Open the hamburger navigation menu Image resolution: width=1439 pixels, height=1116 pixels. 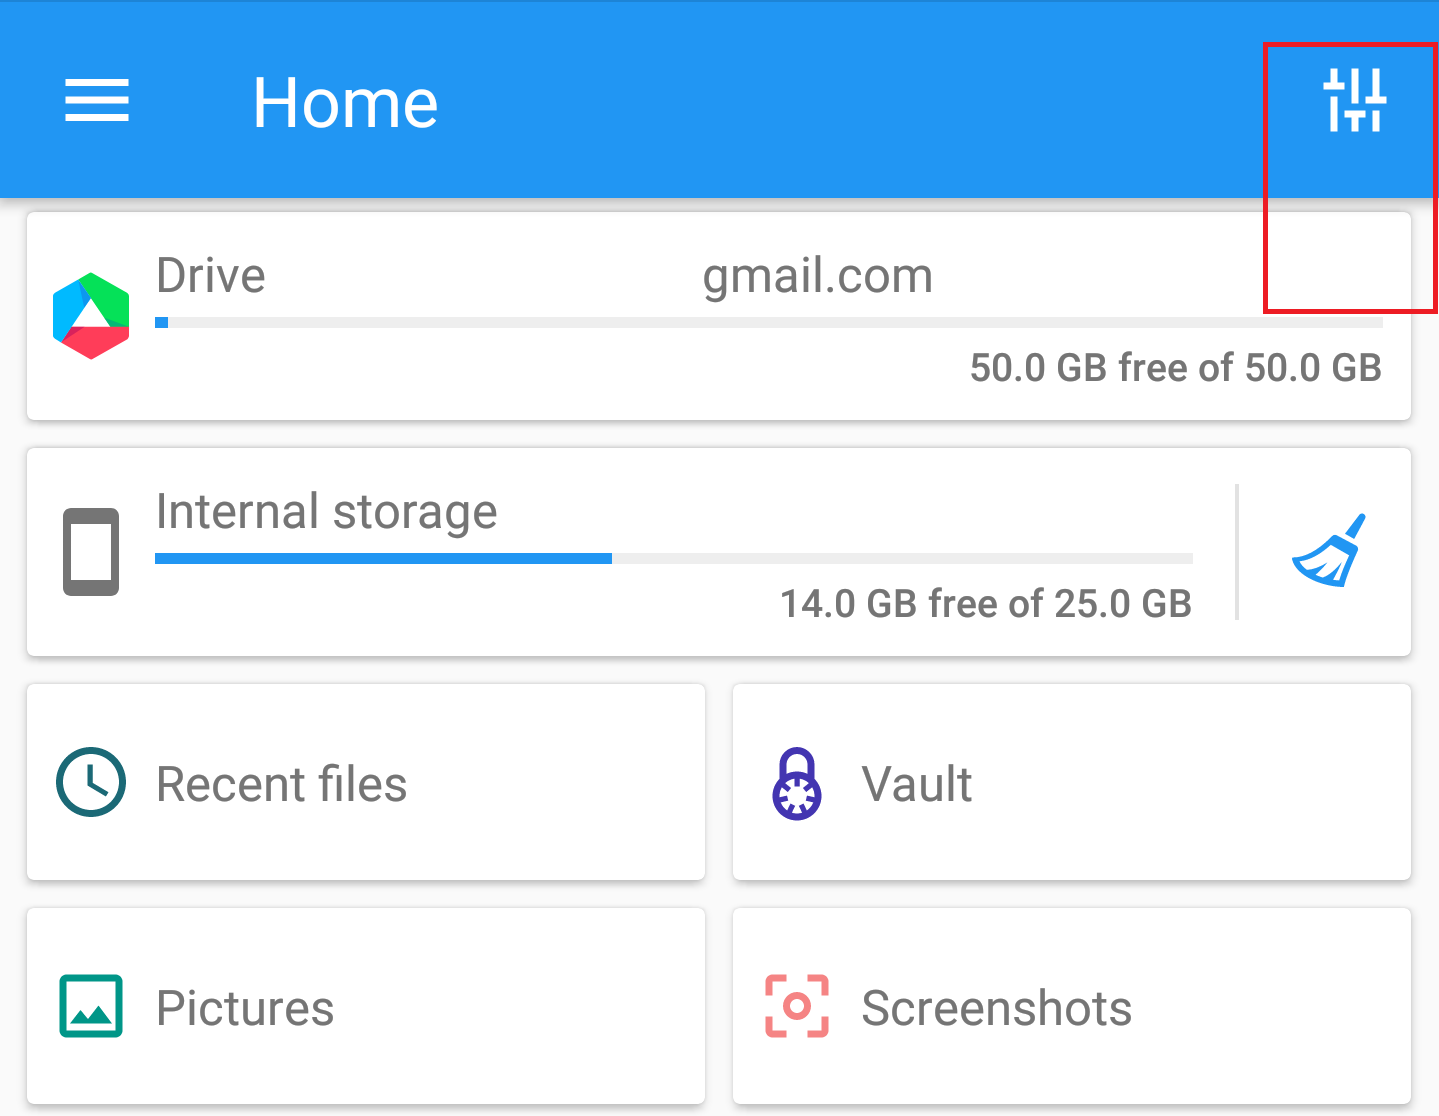click(x=97, y=101)
